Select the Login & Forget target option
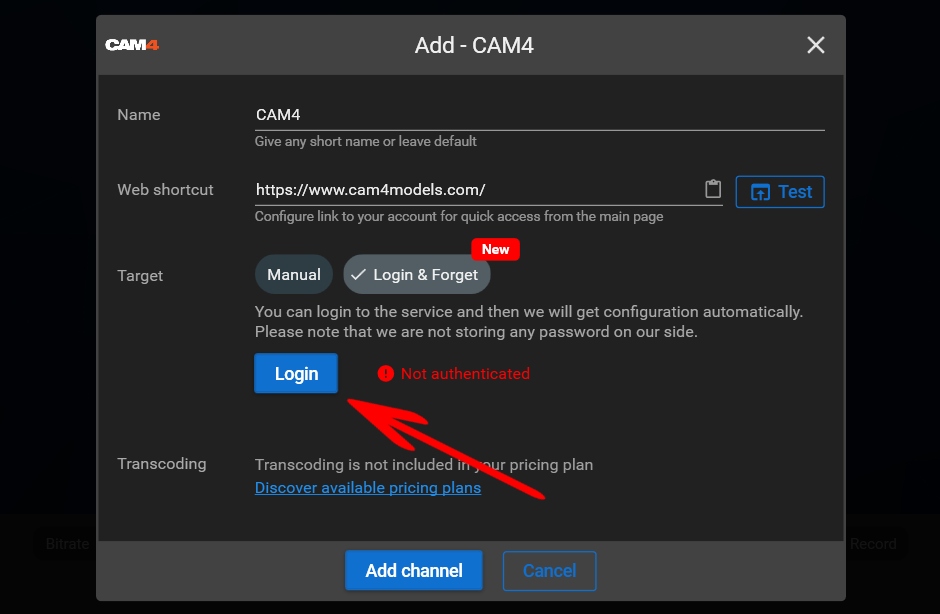 [x=417, y=275]
